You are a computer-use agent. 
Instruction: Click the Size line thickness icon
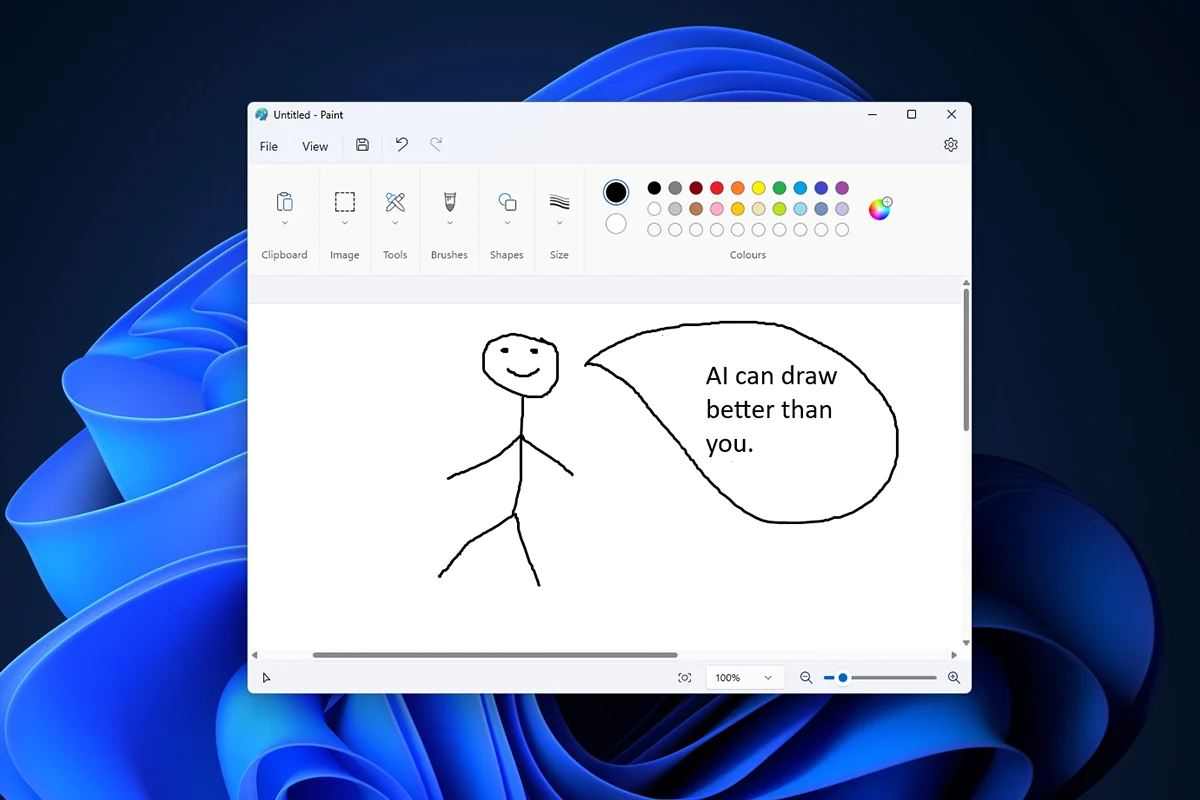(559, 202)
